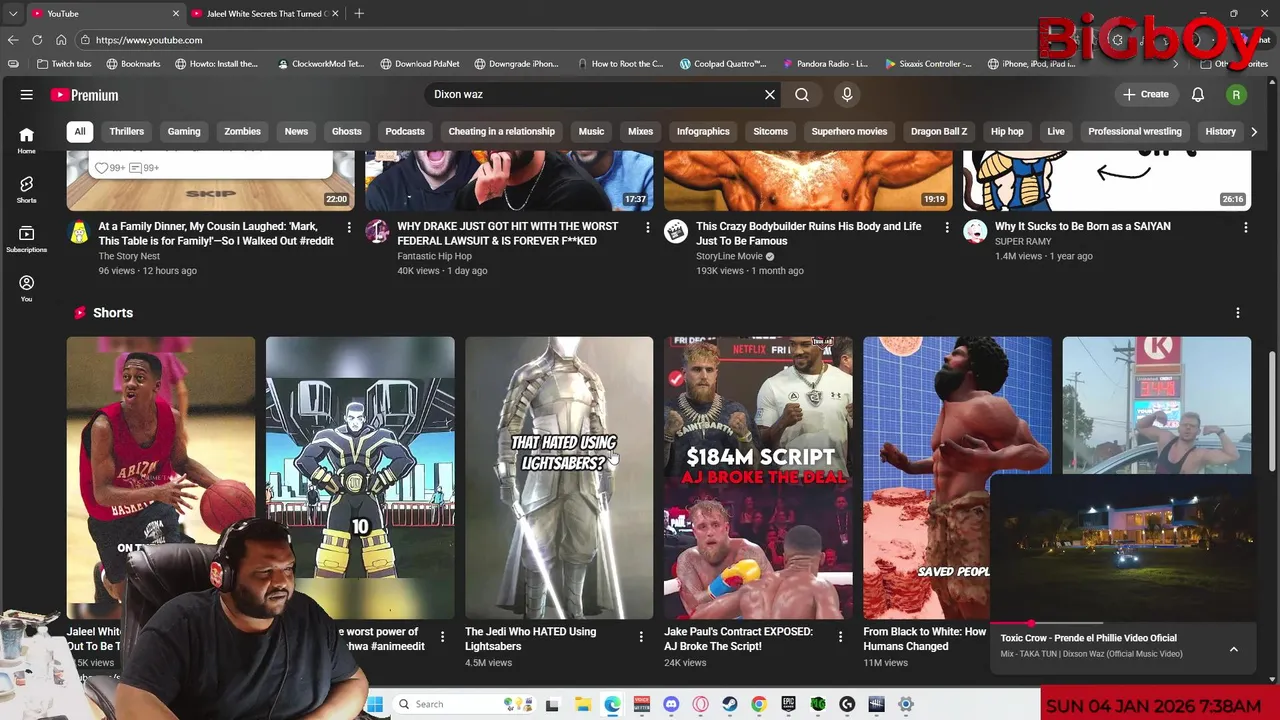Open Google Chrome from the taskbar

point(759,704)
